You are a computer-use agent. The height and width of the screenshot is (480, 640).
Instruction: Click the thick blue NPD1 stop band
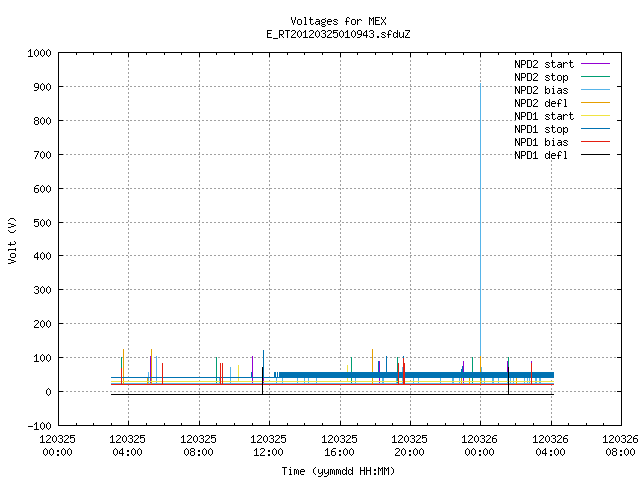click(x=416, y=375)
